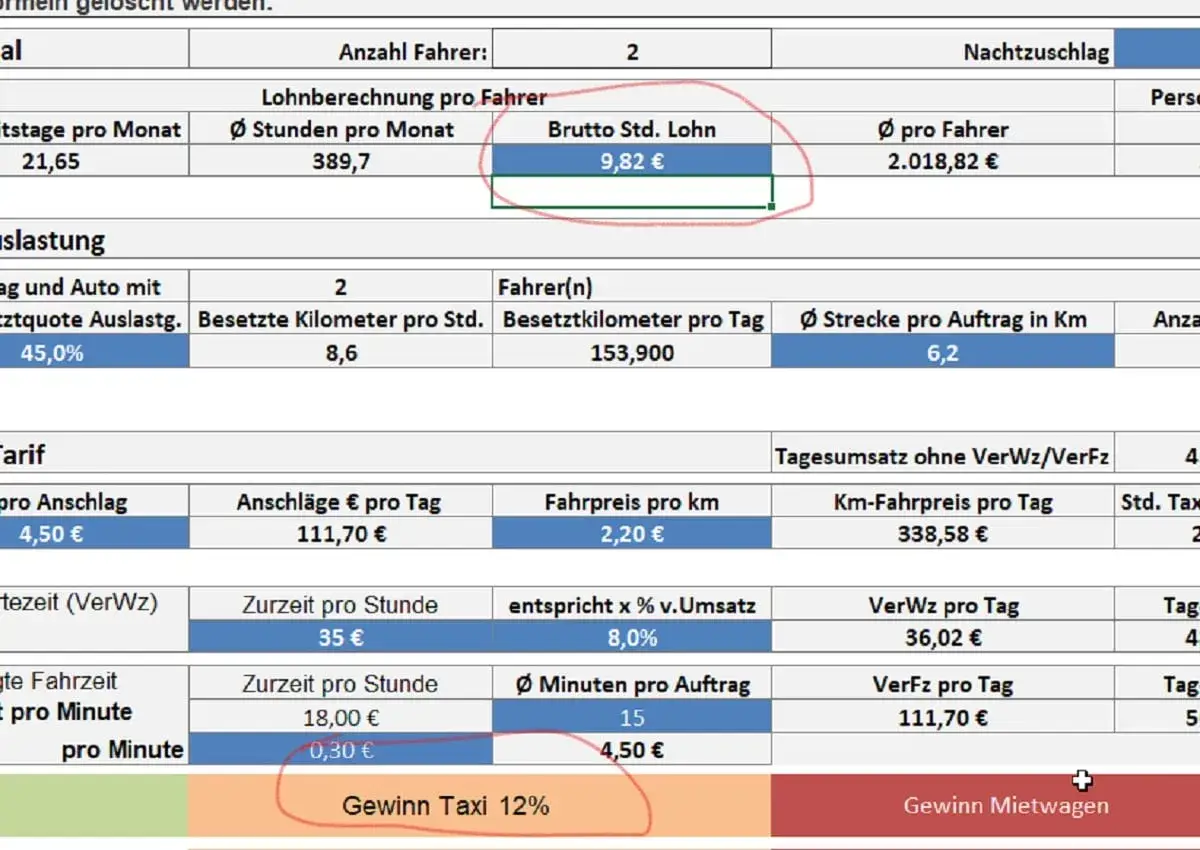Click the 4,50 € value under 15 minutes

[x=632, y=749]
